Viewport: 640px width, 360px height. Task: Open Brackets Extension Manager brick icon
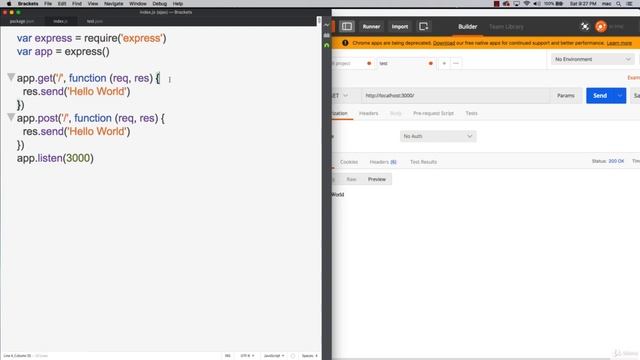click(x=327, y=36)
